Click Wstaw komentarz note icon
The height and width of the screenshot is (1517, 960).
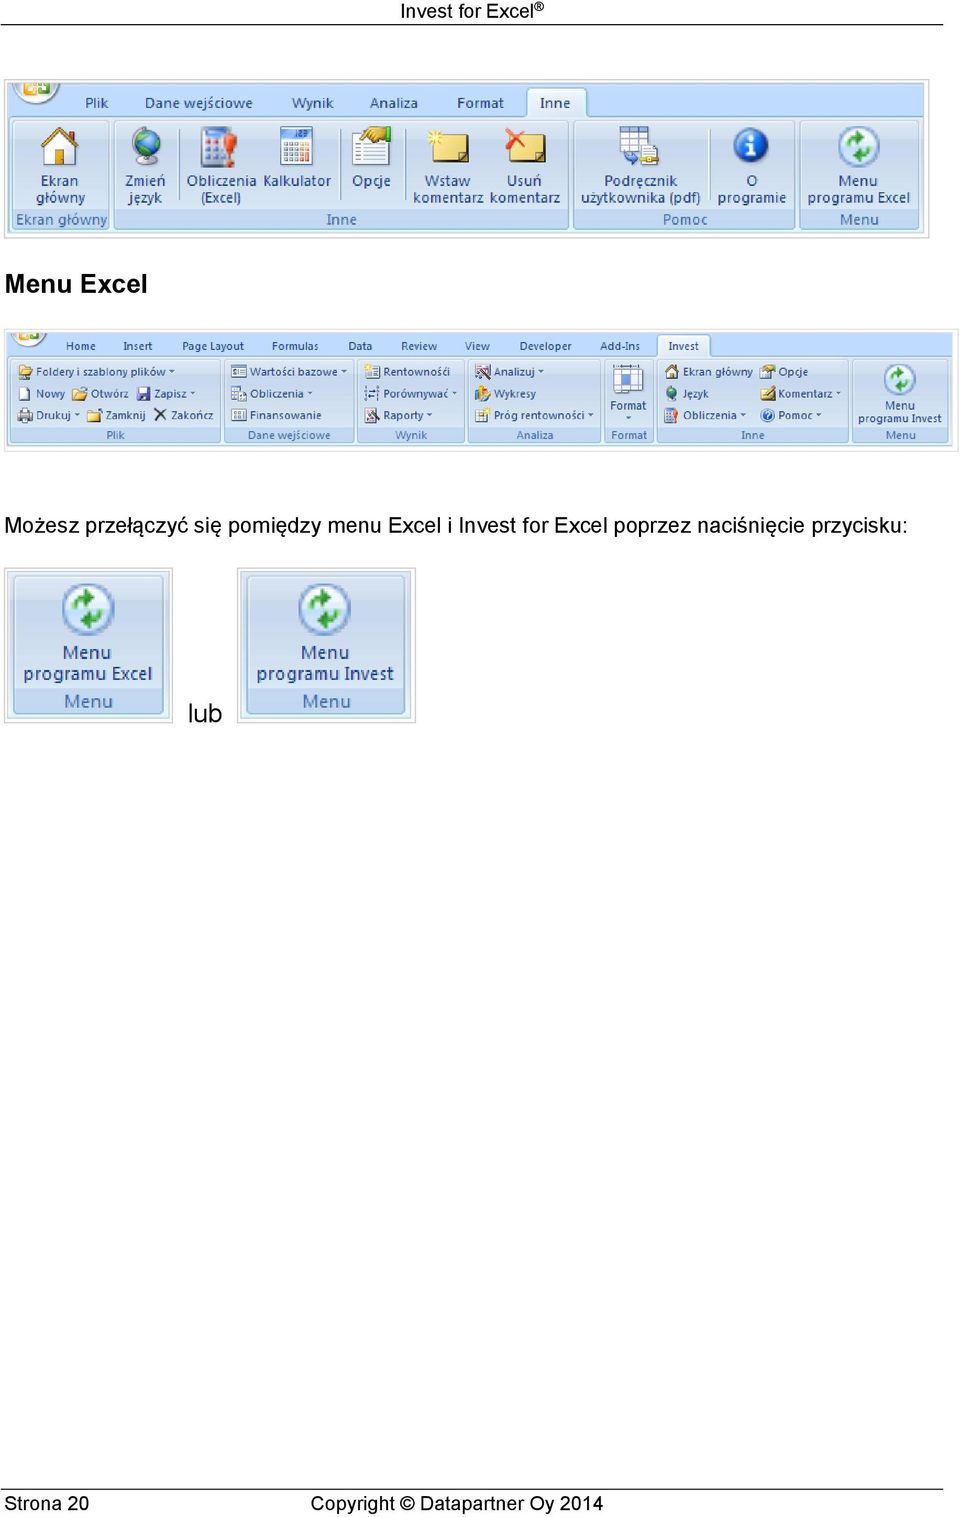pos(447,146)
